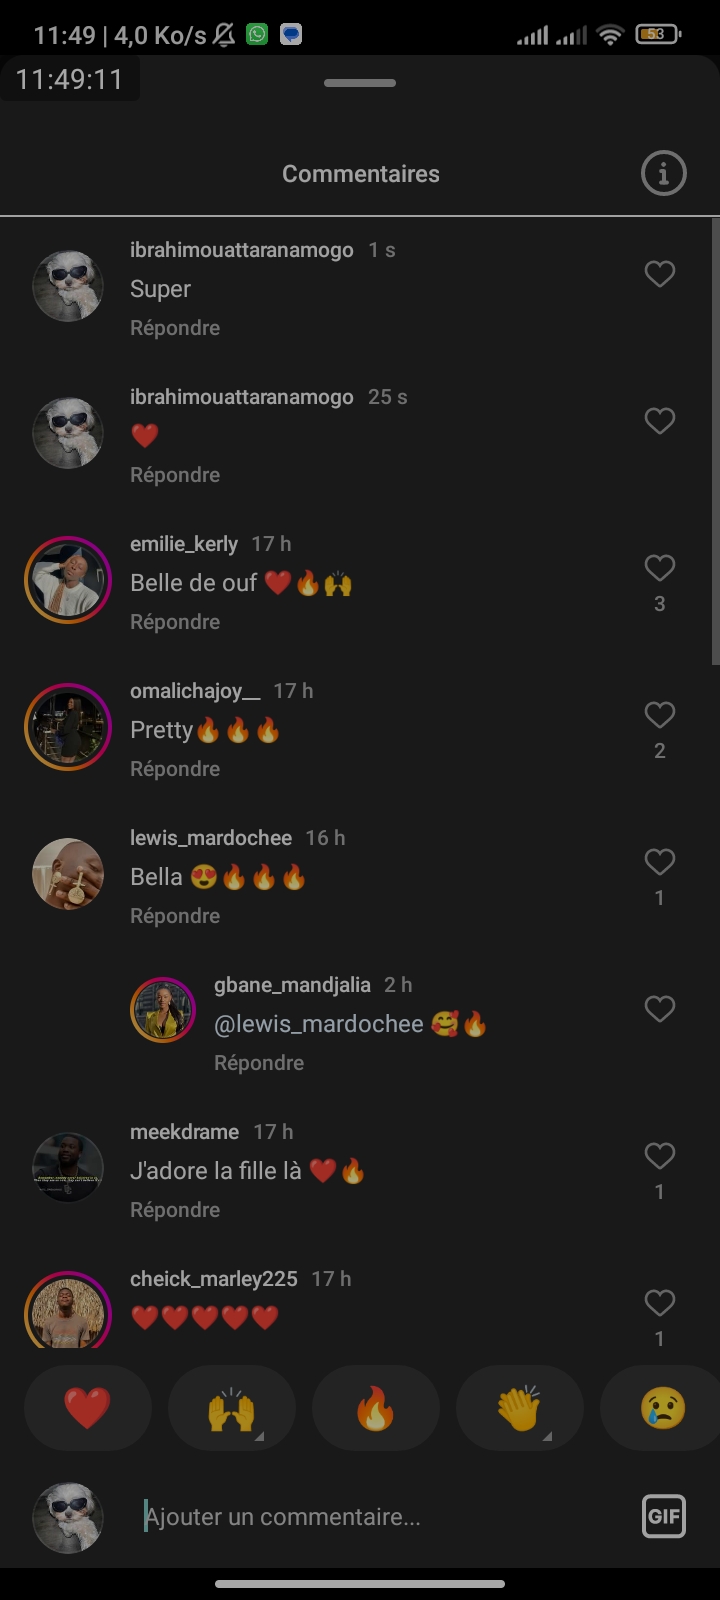Image resolution: width=720 pixels, height=1600 pixels.
Task: Reply to the "Super" comment
Action: coord(175,328)
